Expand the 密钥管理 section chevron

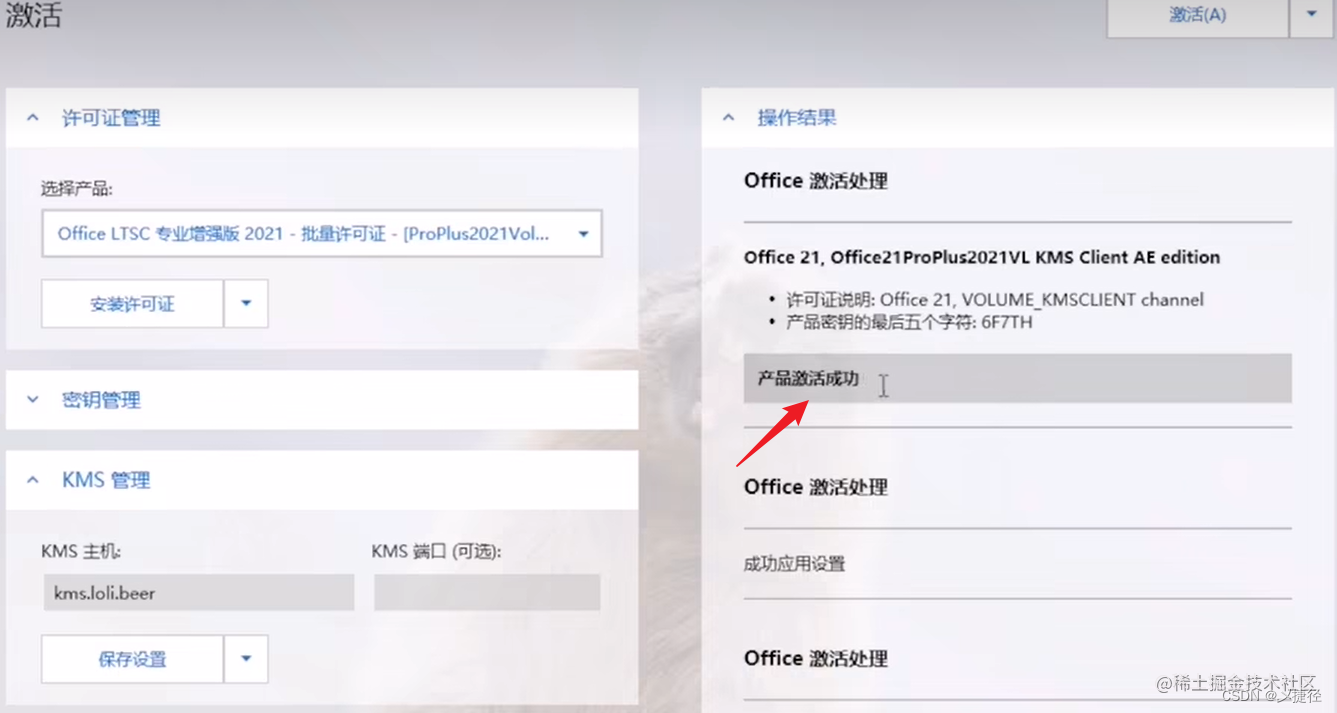pyautogui.click(x=33, y=400)
